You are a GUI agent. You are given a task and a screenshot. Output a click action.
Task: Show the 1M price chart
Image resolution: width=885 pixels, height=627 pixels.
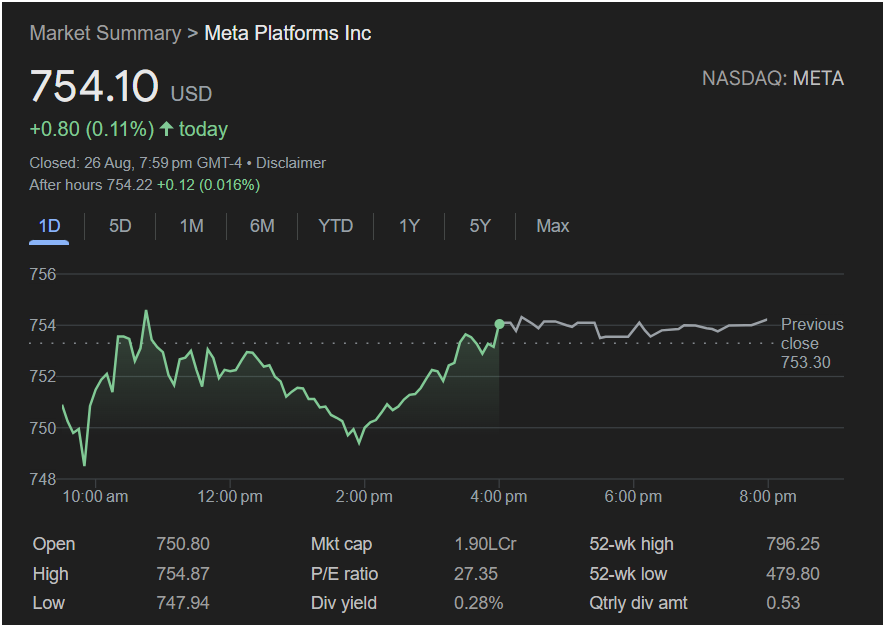pyautogui.click(x=191, y=226)
